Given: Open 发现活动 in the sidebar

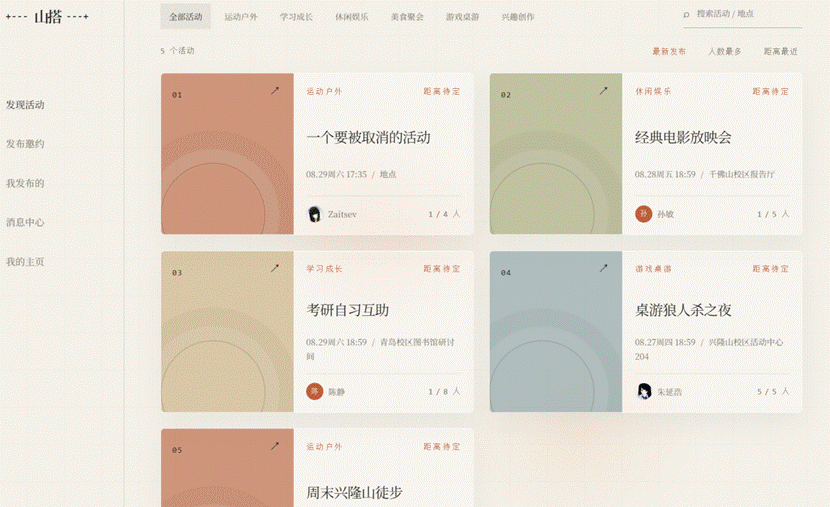Looking at the screenshot, I should coord(25,105).
